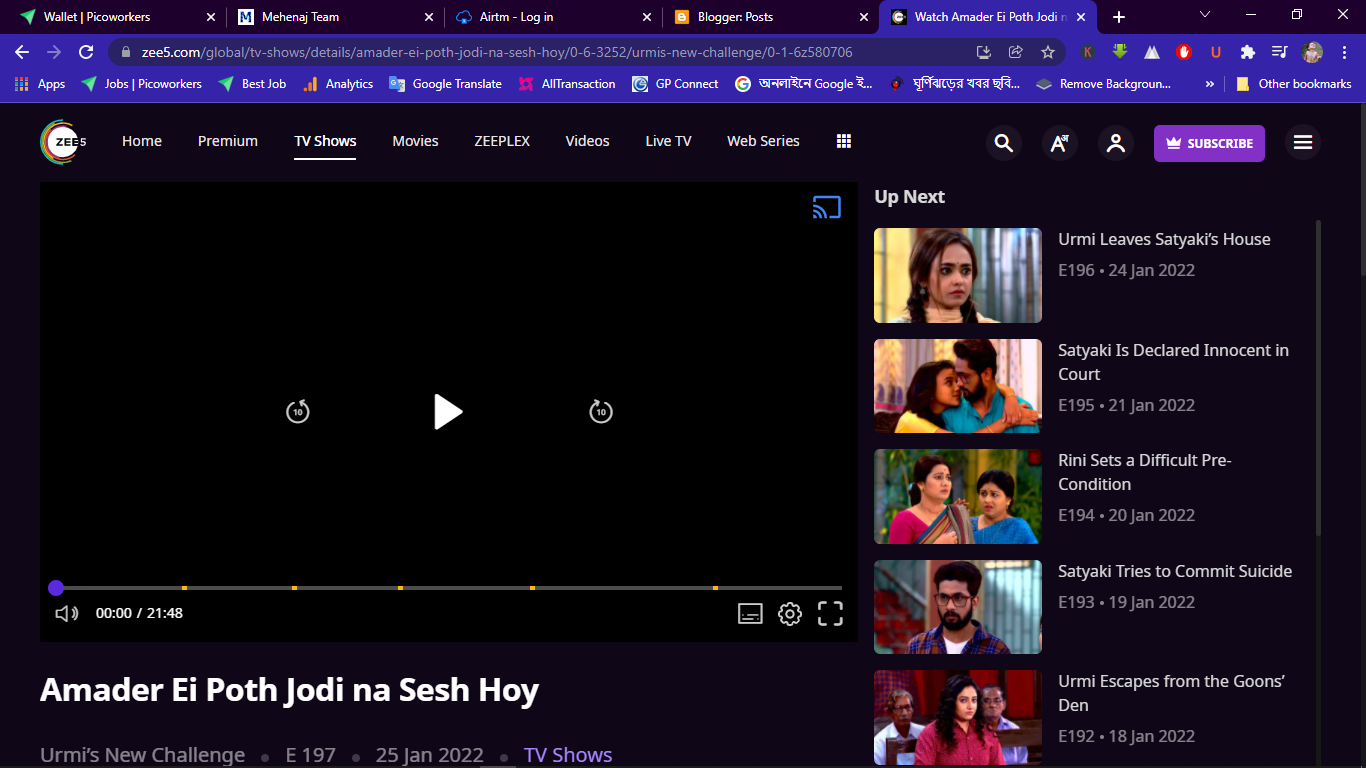Skip forward 10 seconds
Viewport: 1366px width, 768px height.
tap(600, 411)
